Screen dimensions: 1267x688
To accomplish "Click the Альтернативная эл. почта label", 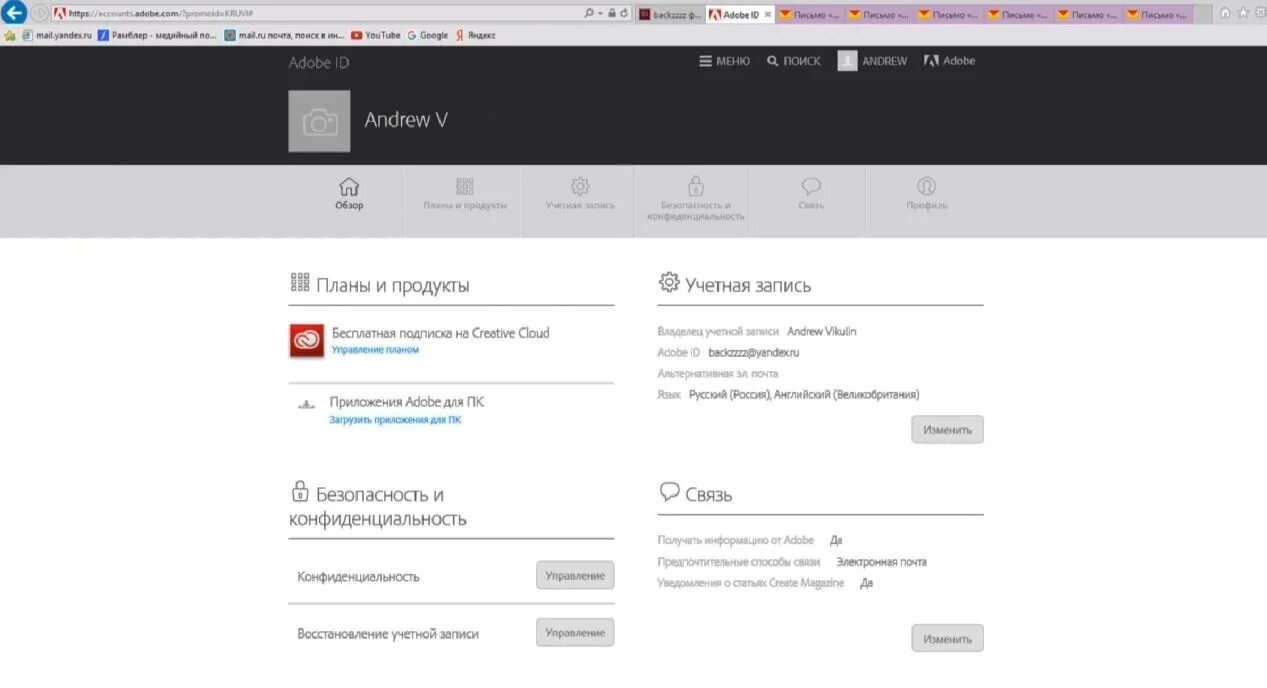I will click(x=718, y=373).
